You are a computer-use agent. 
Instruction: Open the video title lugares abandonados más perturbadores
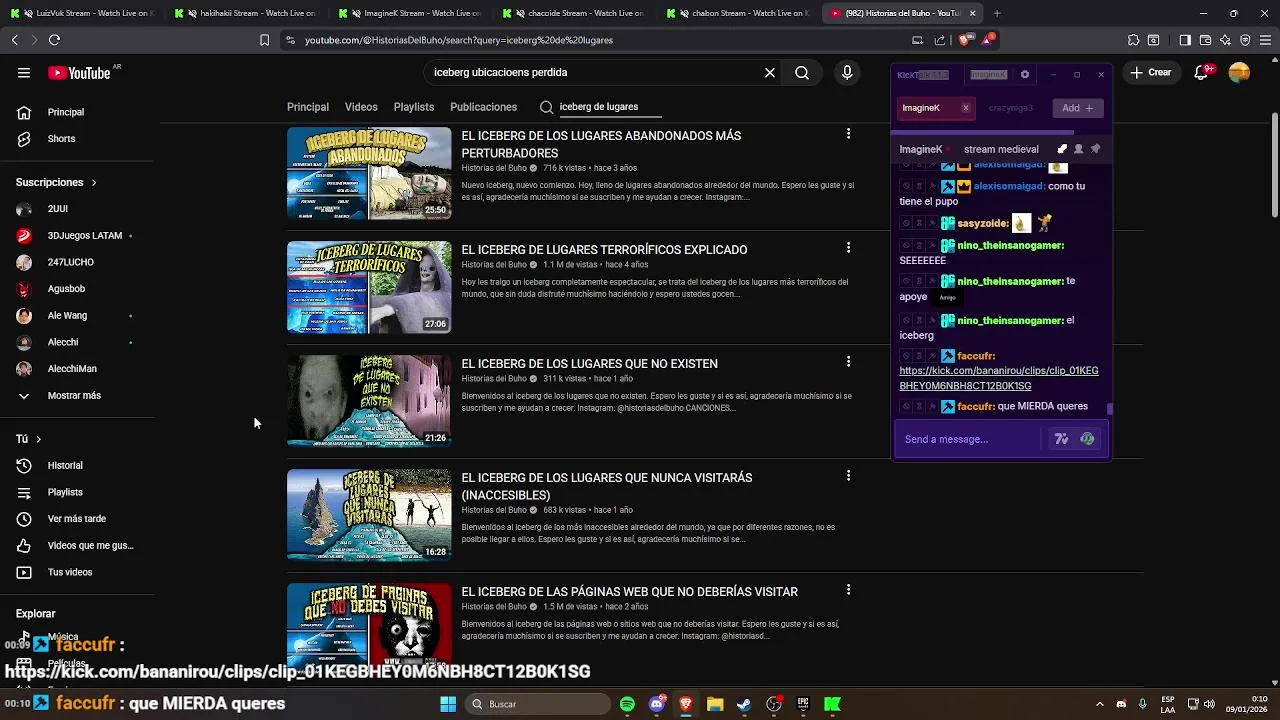coord(601,145)
